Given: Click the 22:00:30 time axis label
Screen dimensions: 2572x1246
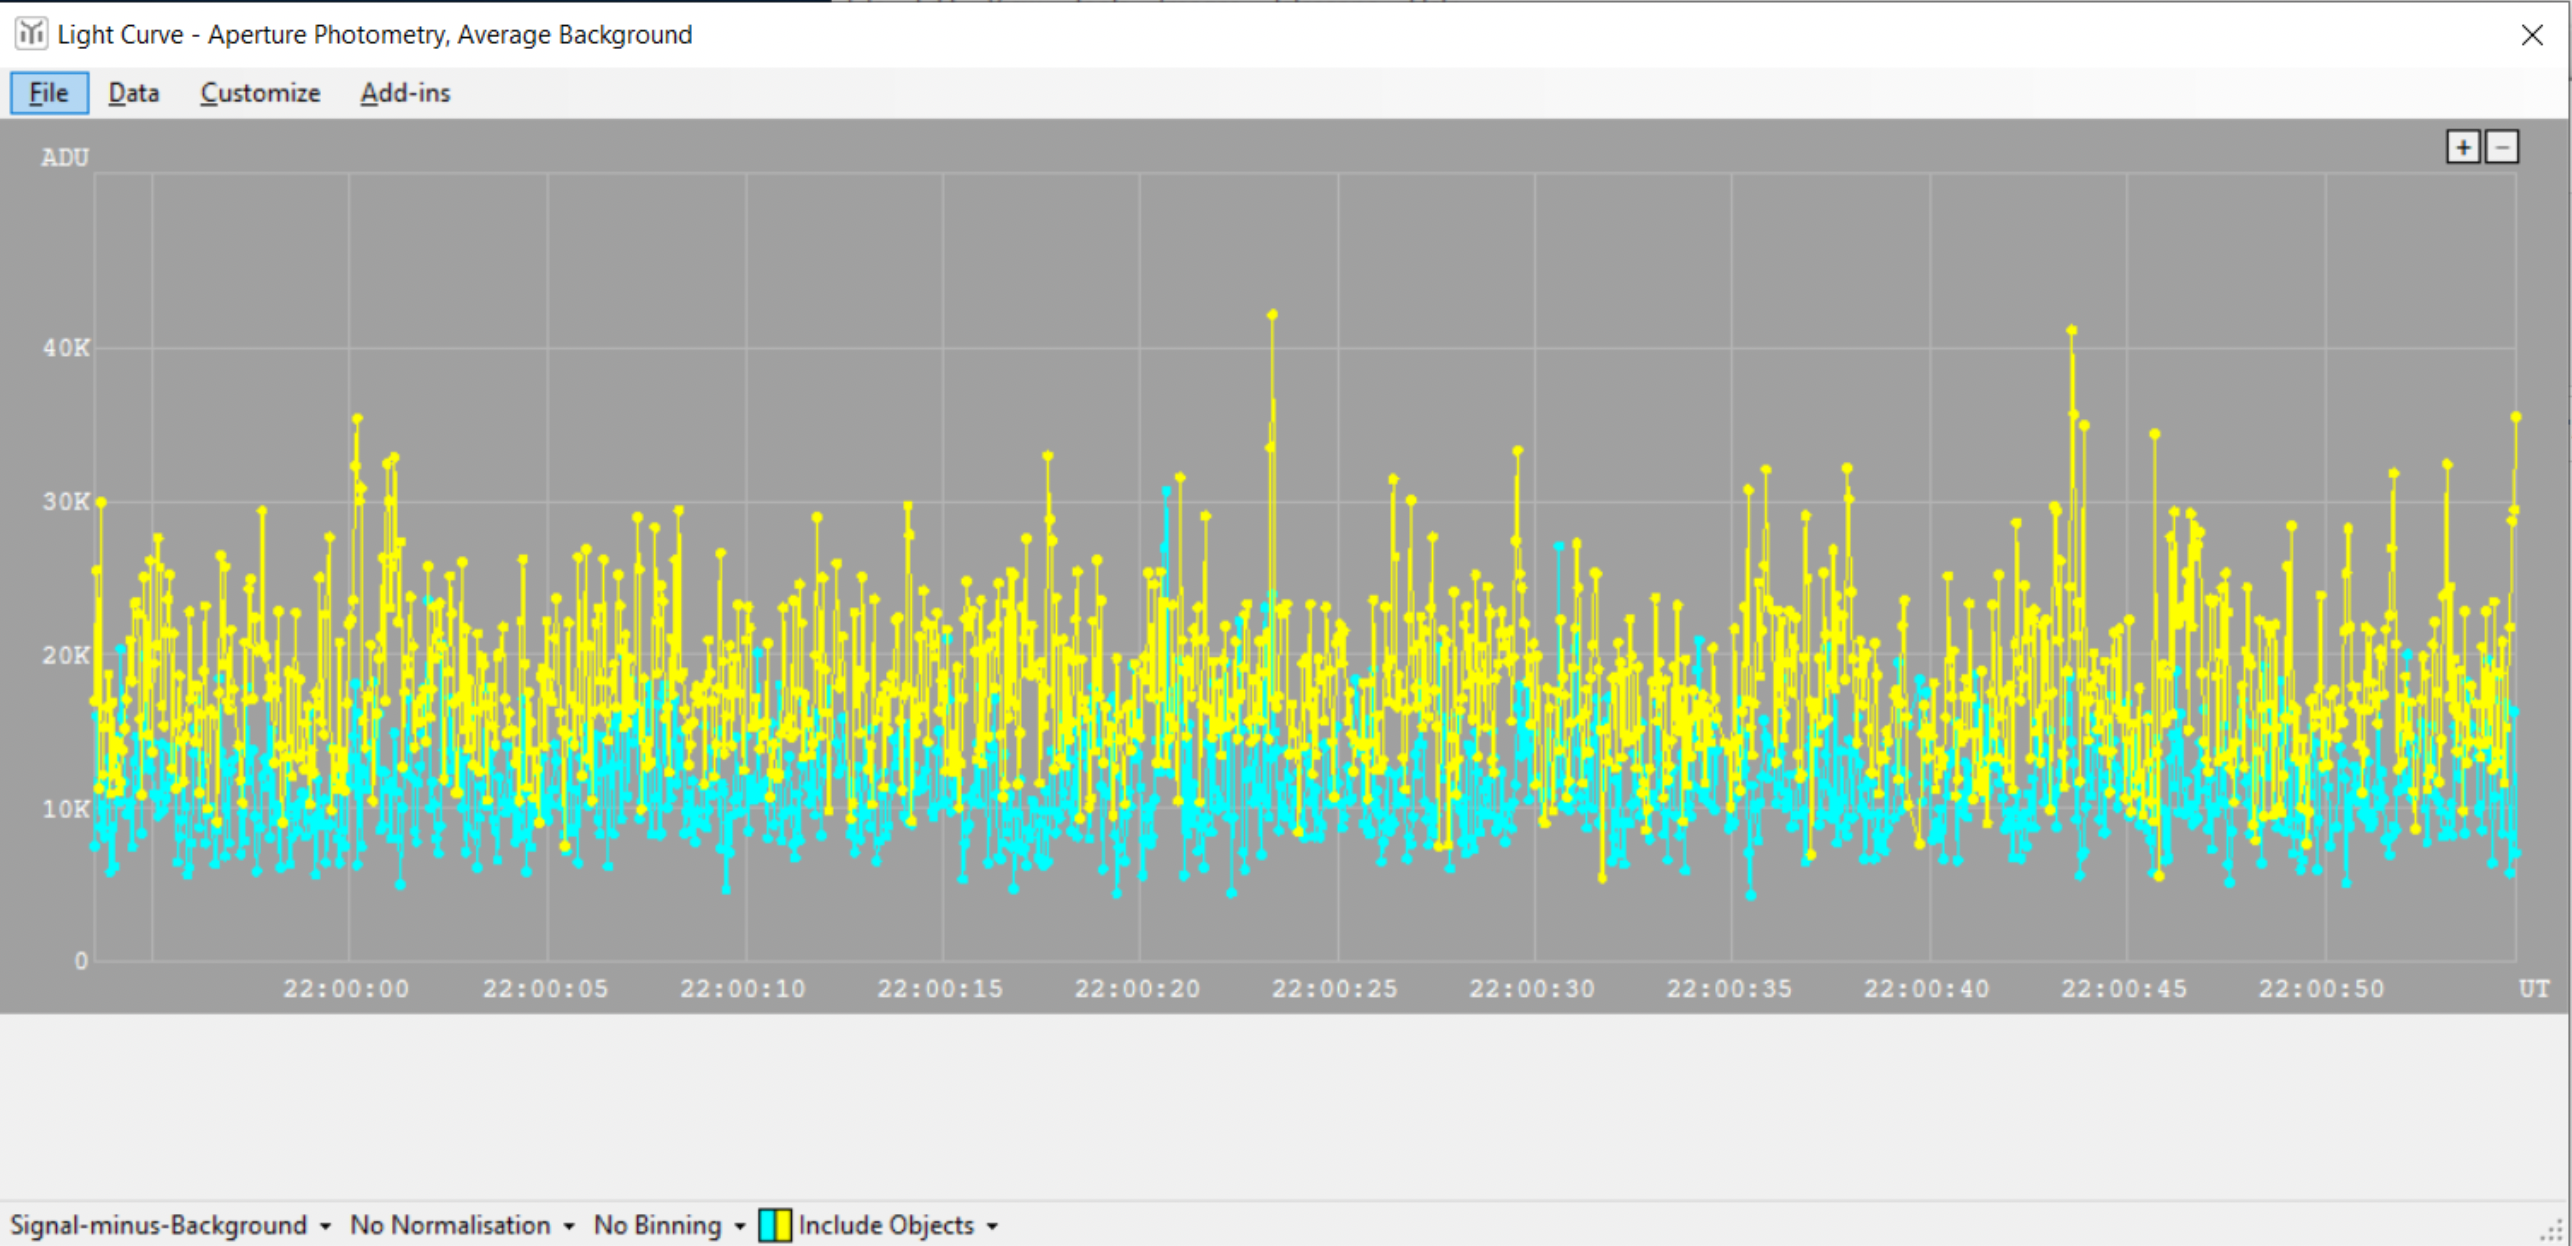Looking at the screenshot, I should pyautogui.click(x=1531, y=989).
